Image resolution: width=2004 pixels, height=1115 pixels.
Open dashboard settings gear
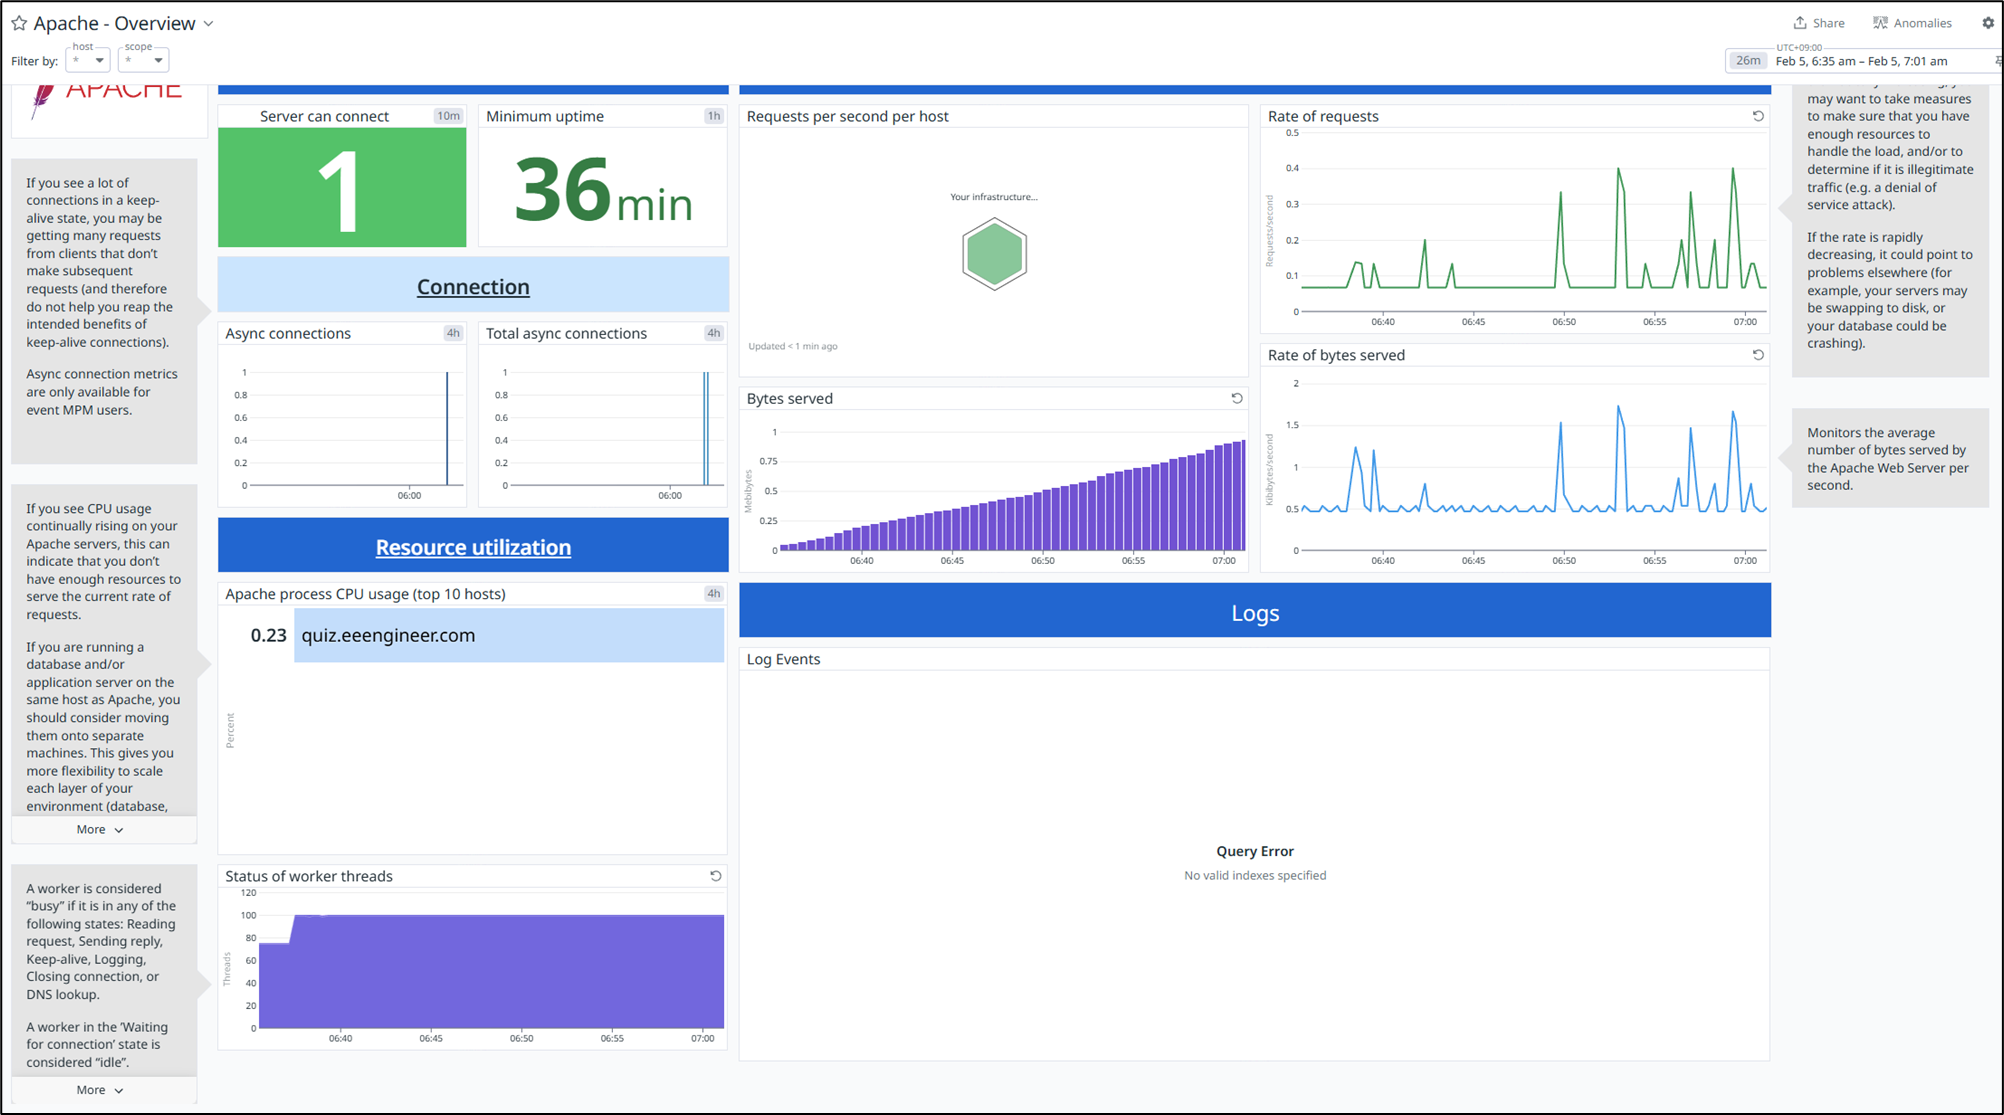(1987, 23)
